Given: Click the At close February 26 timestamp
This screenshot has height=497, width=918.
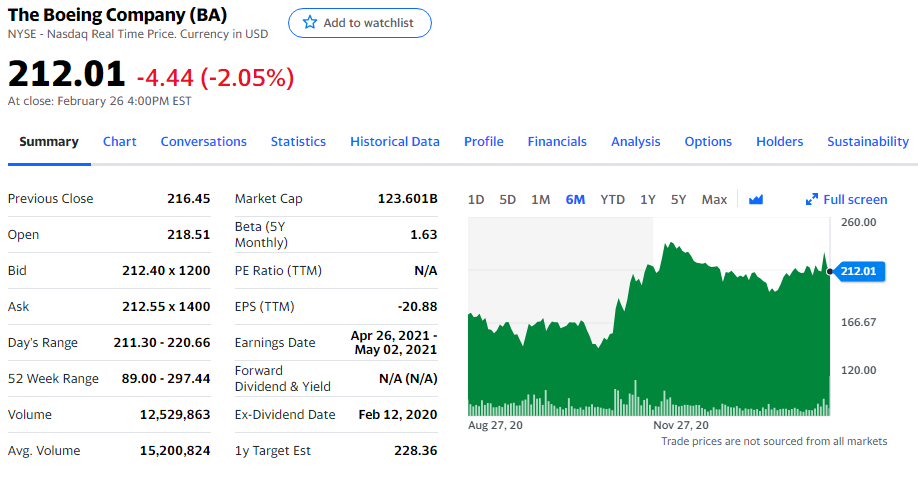Looking at the screenshot, I should (x=100, y=101).
